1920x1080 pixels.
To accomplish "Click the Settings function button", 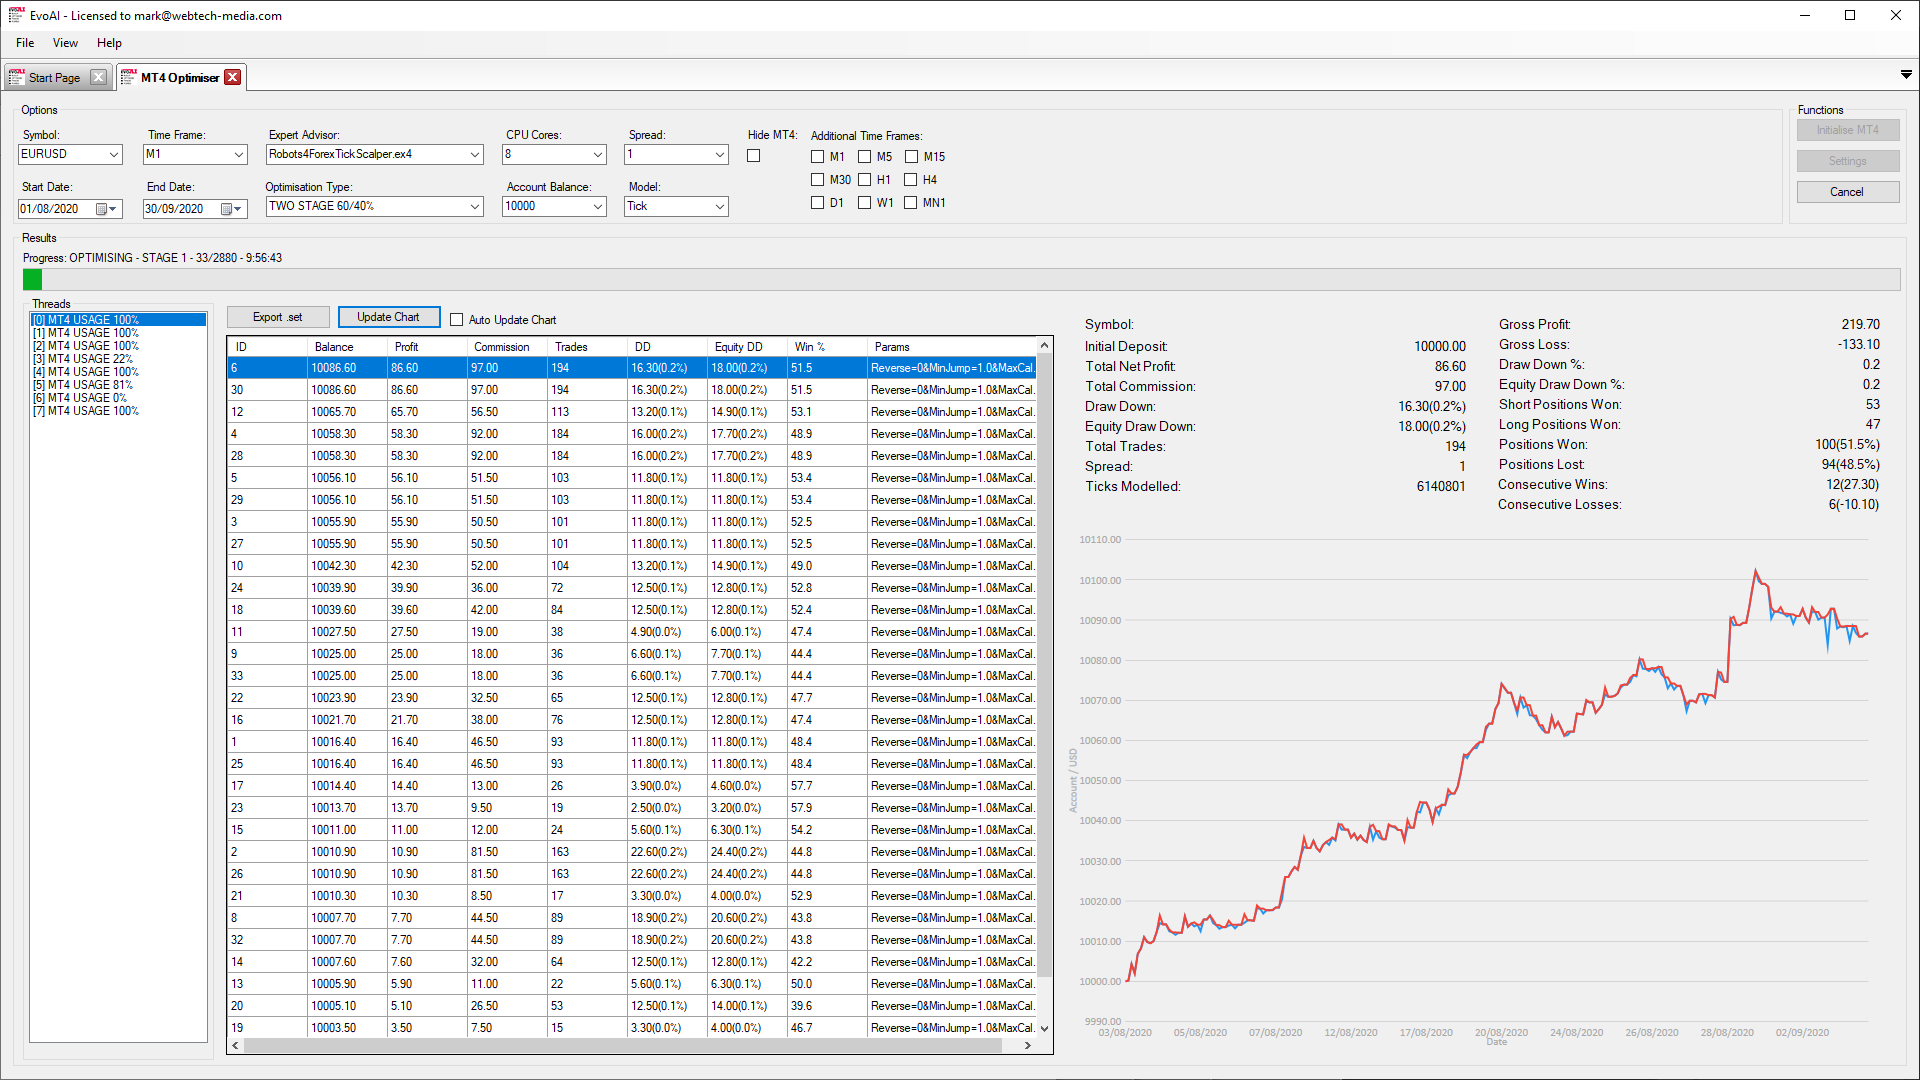I will tap(1847, 161).
